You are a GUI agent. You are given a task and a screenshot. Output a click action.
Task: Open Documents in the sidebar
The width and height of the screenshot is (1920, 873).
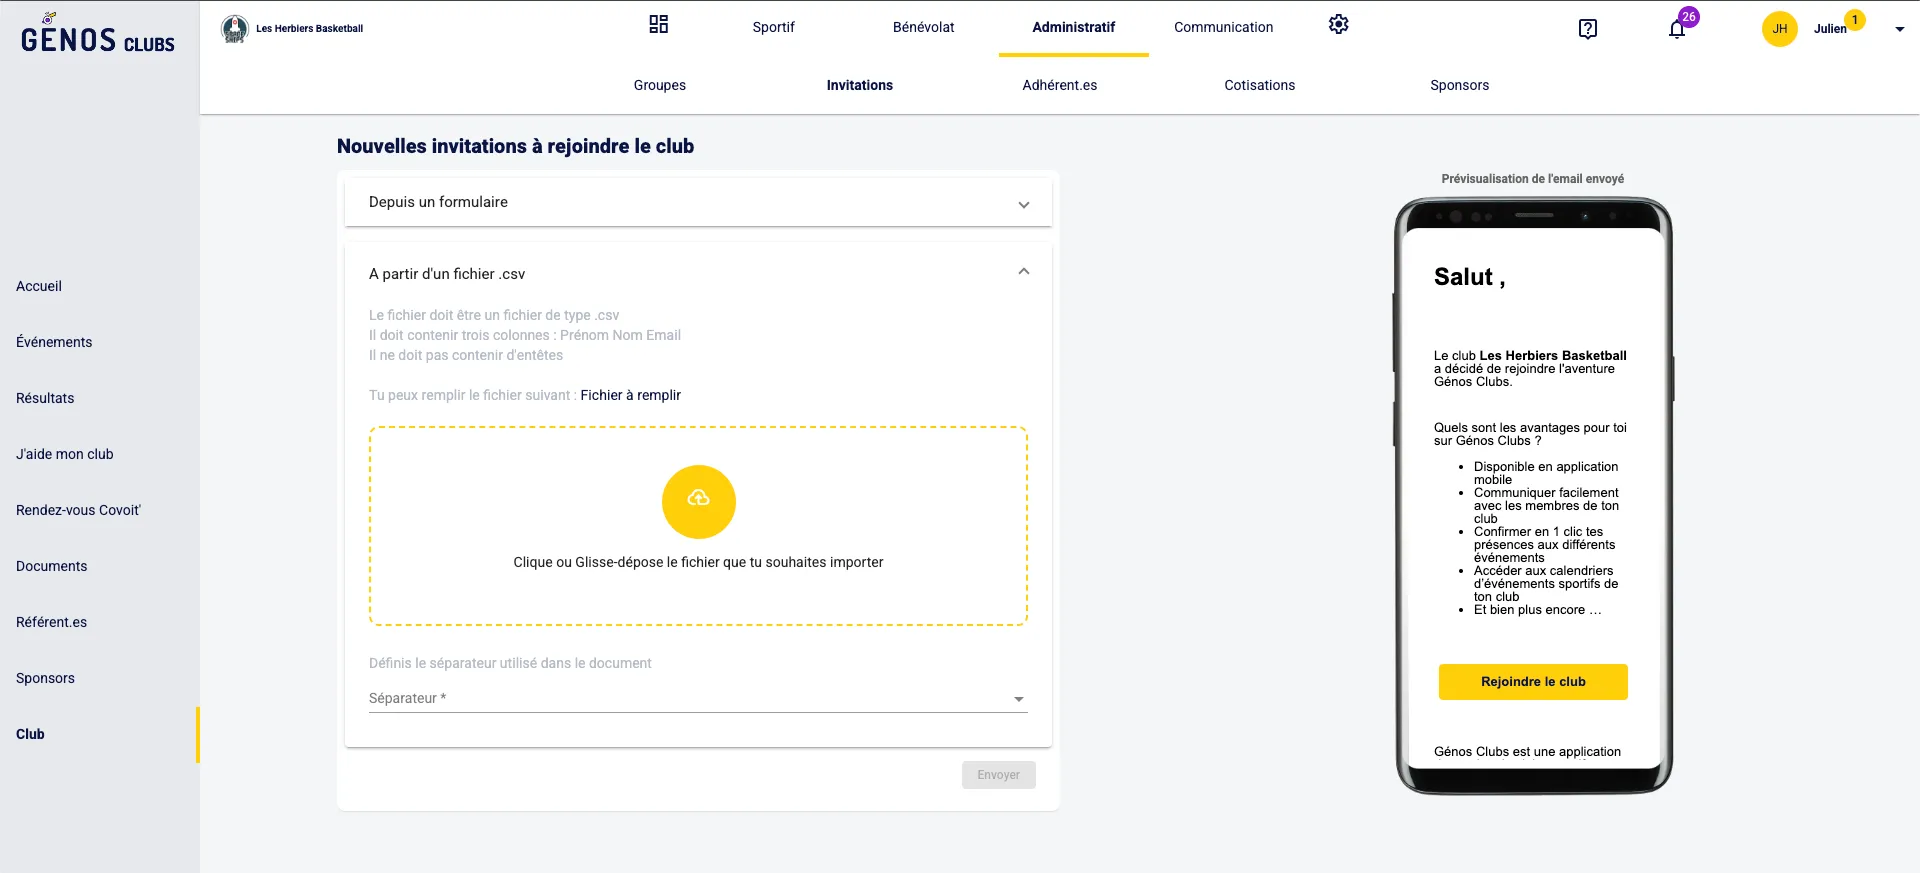tap(52, 566)
